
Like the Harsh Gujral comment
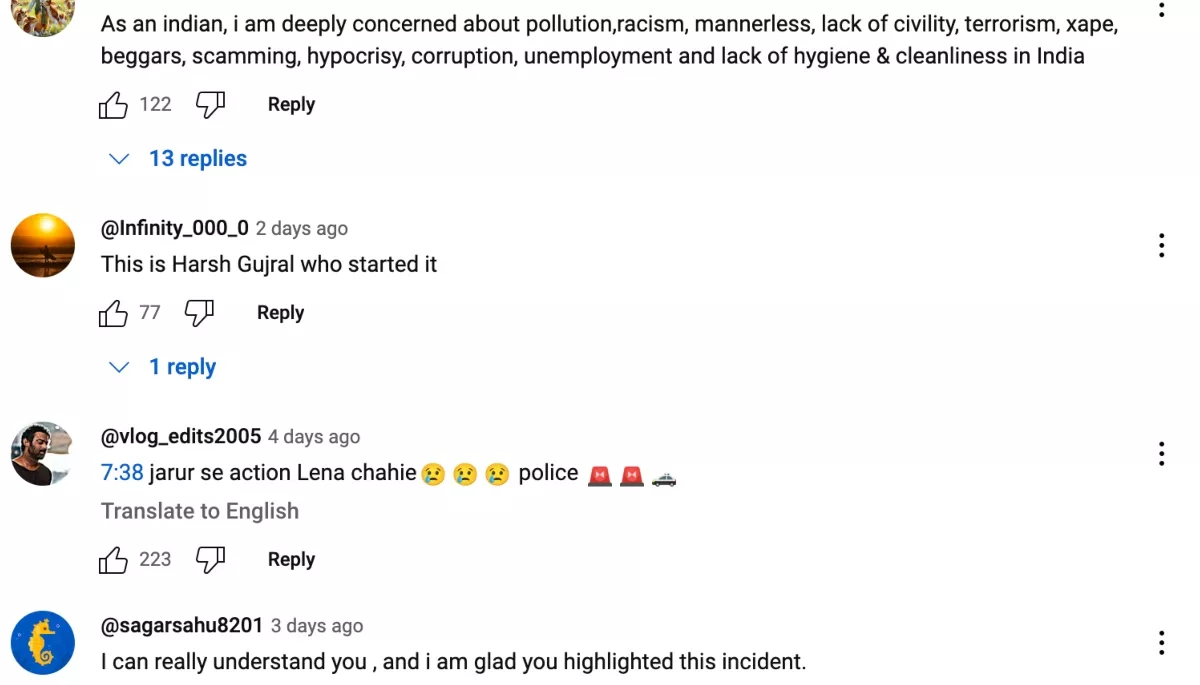tap(113, 313)
